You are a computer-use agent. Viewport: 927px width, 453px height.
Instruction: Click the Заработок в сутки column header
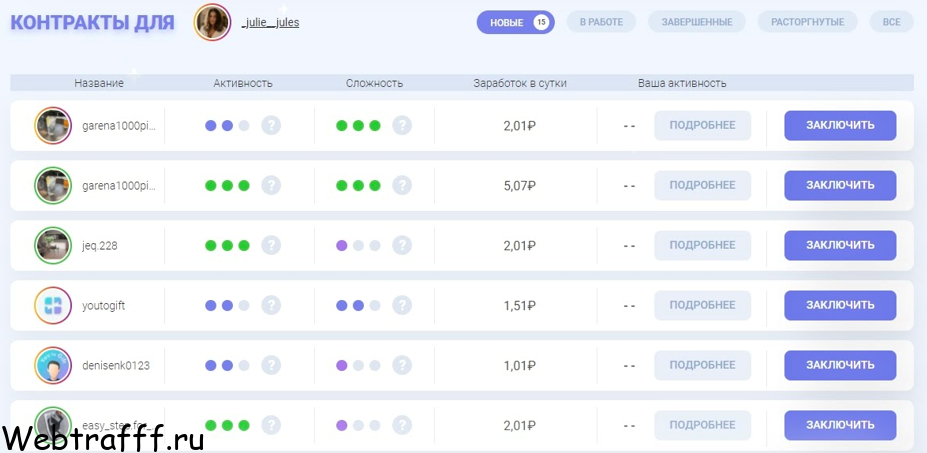tap(520, 83)
